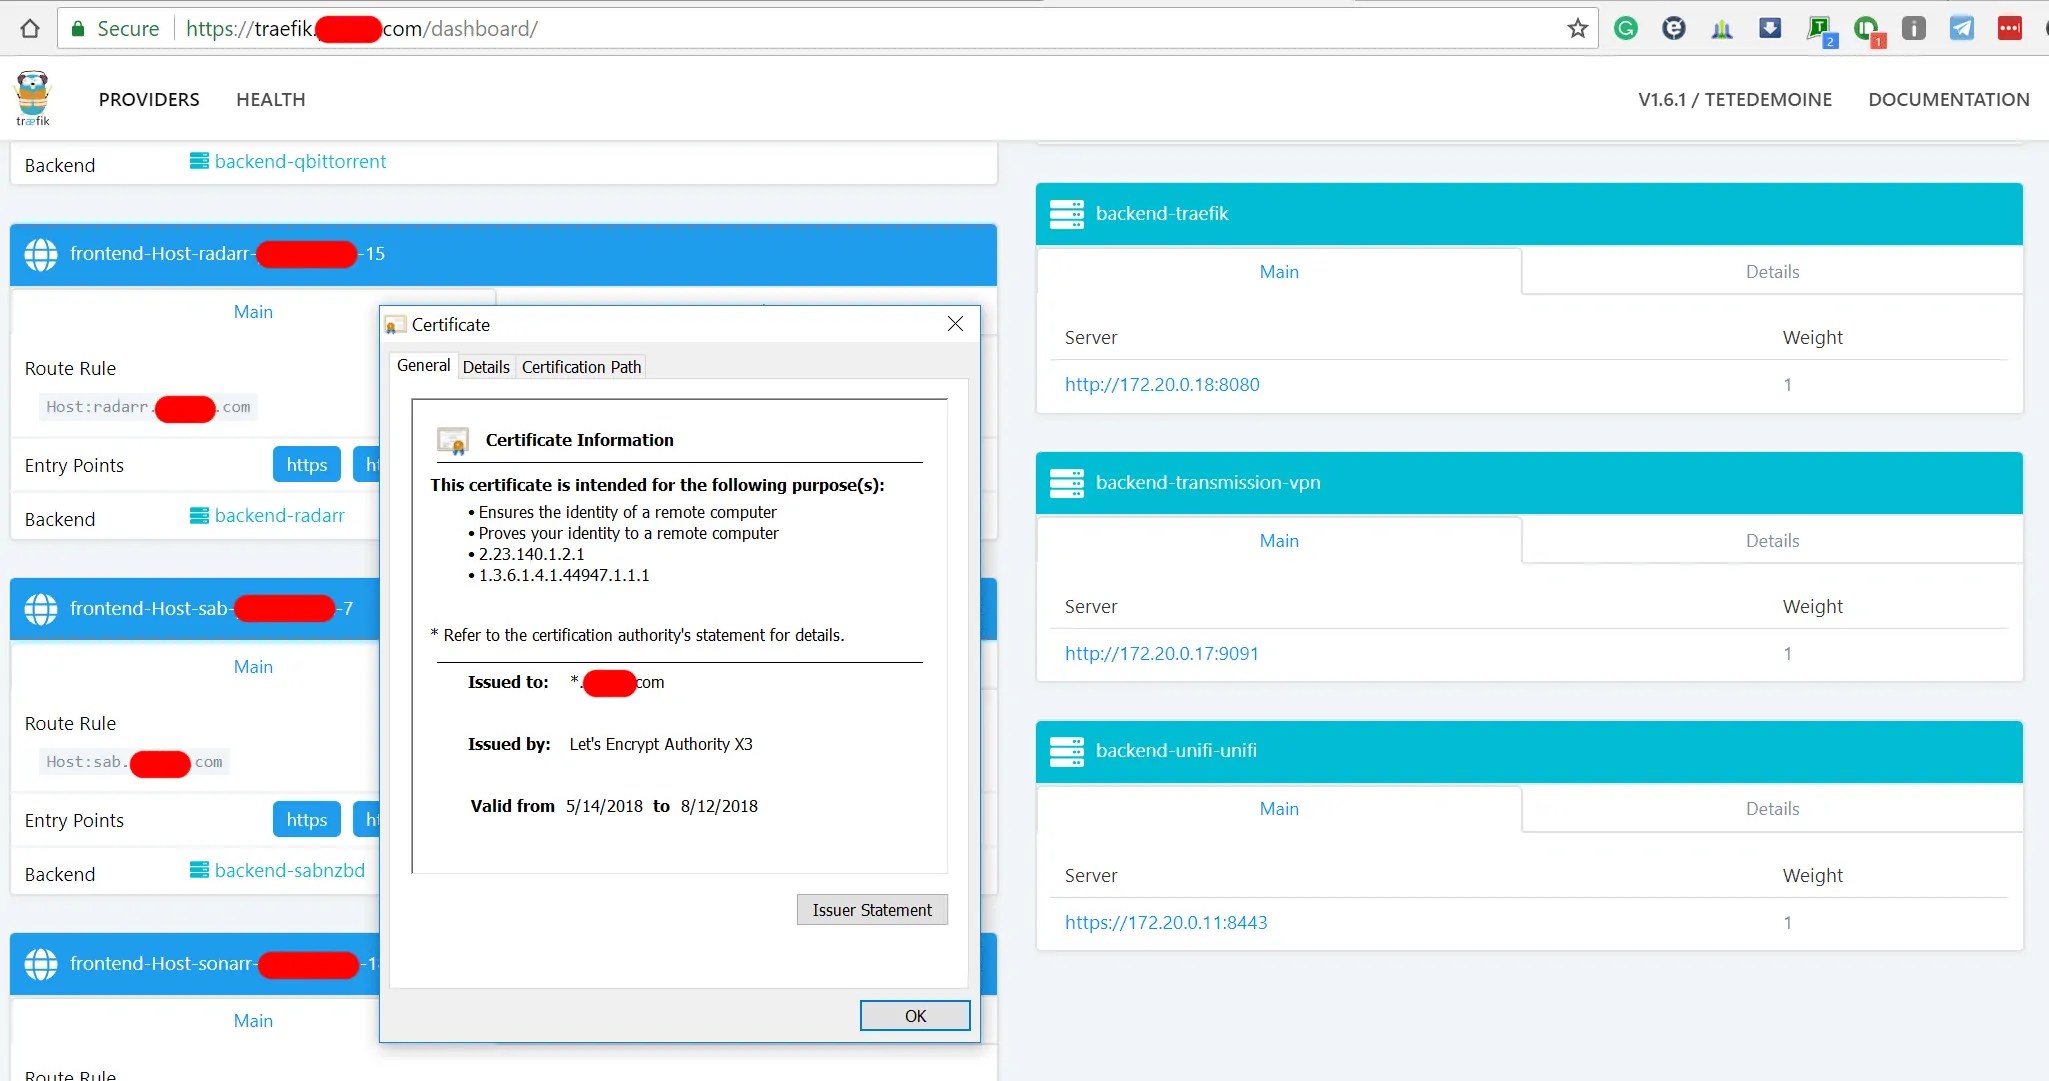Screen dimensions: 2049x1081
Task: Open the HEALTH page
Action: [x=271, y=99]
